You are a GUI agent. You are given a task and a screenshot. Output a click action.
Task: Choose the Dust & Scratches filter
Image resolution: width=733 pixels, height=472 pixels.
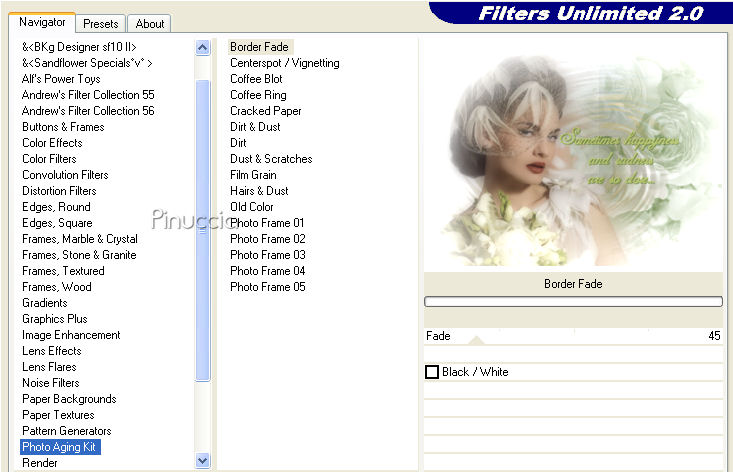tap(271, 159)
